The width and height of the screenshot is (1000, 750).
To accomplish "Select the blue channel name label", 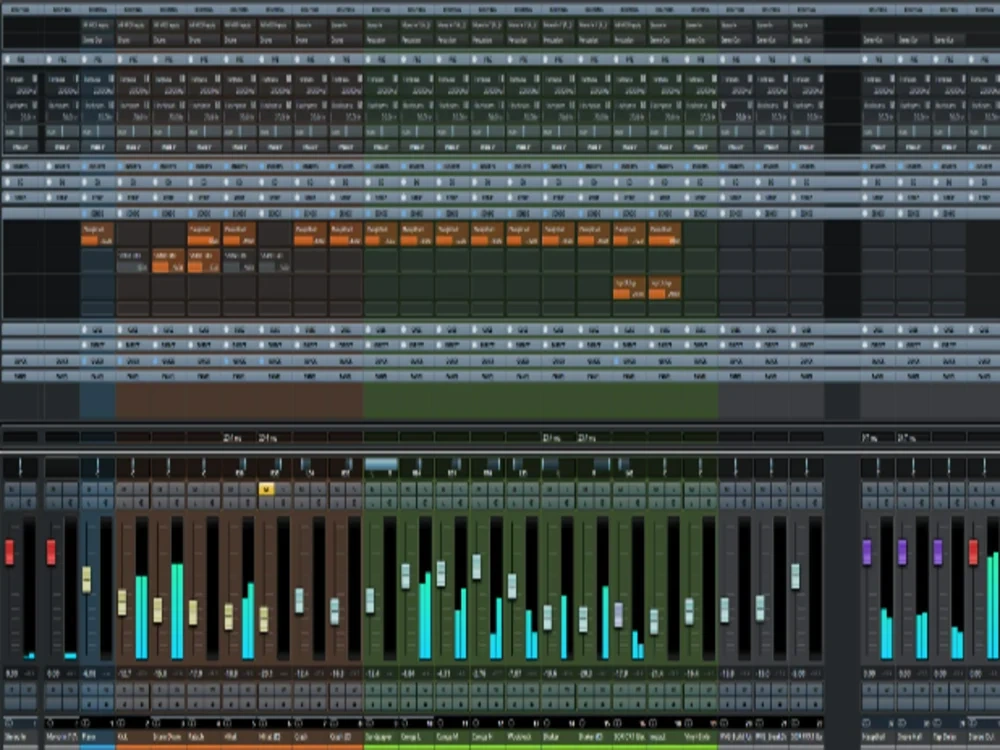I will click(x=98, y=737).
